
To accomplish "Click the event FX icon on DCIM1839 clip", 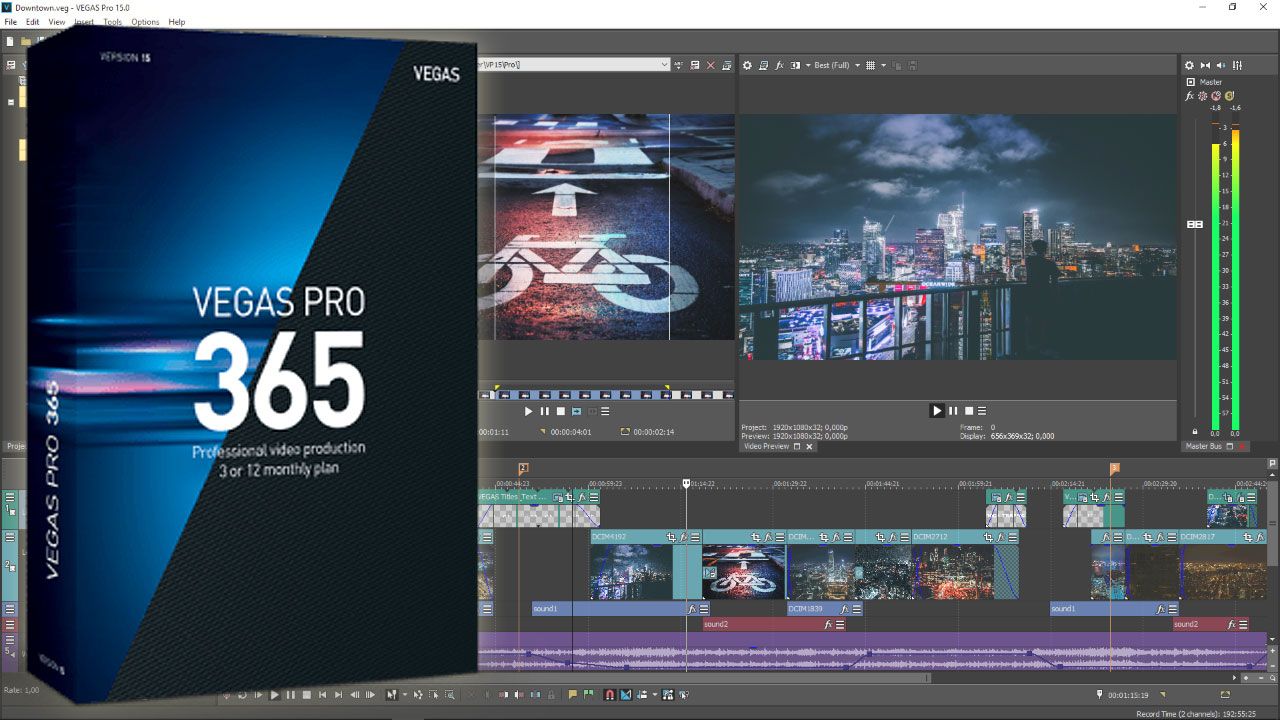I will point(845,609).
